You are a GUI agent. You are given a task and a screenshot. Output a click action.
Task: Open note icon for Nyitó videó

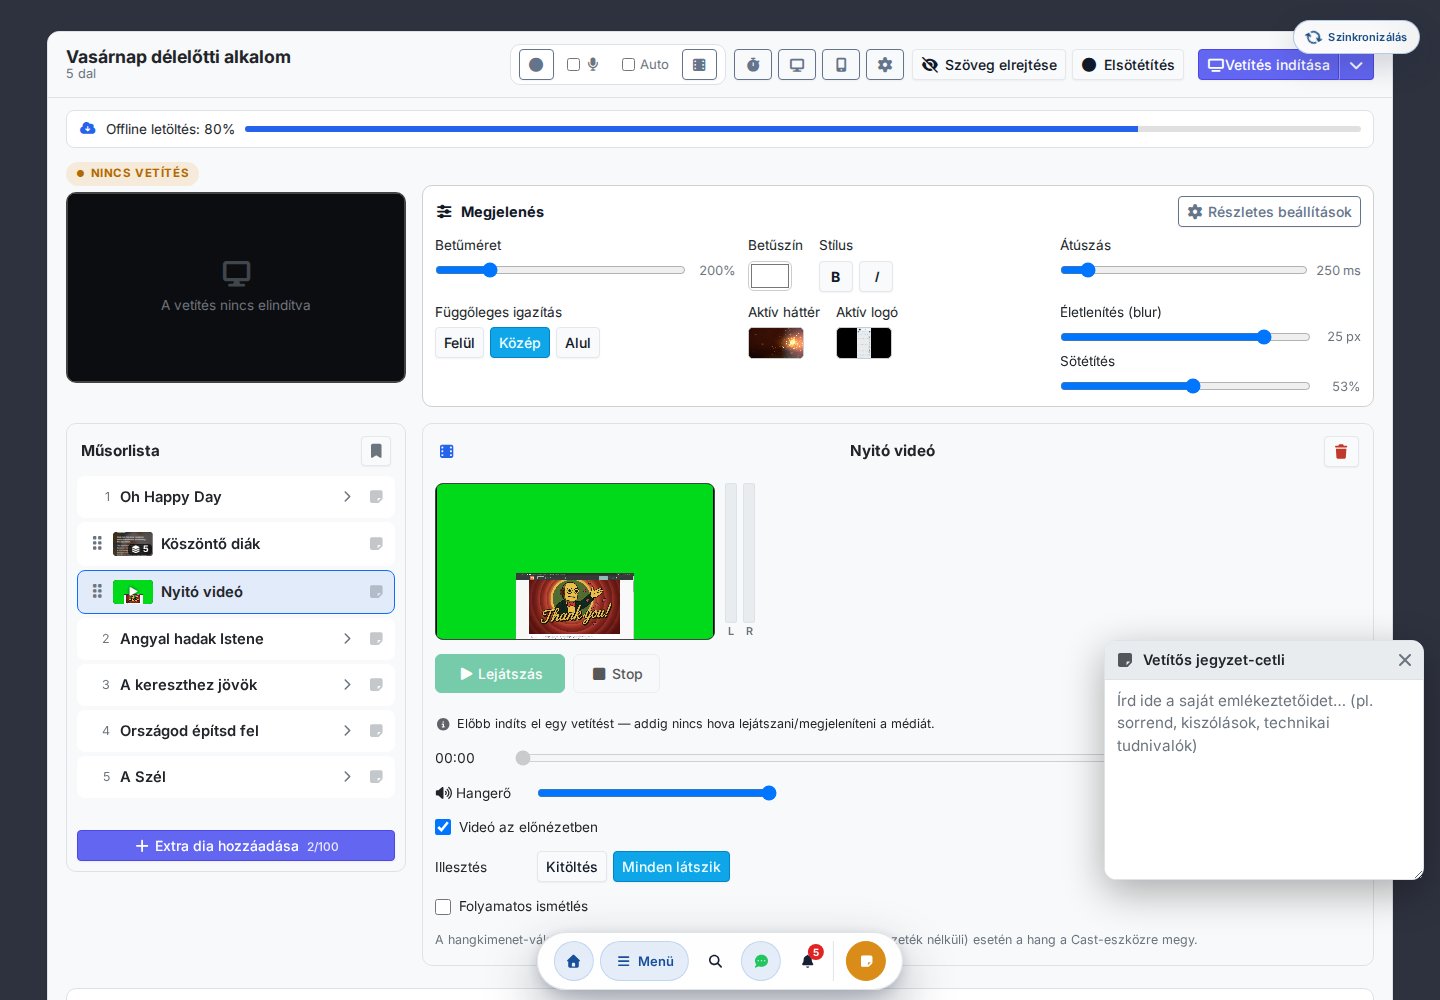pyautogui.click(x=376, y=592)
